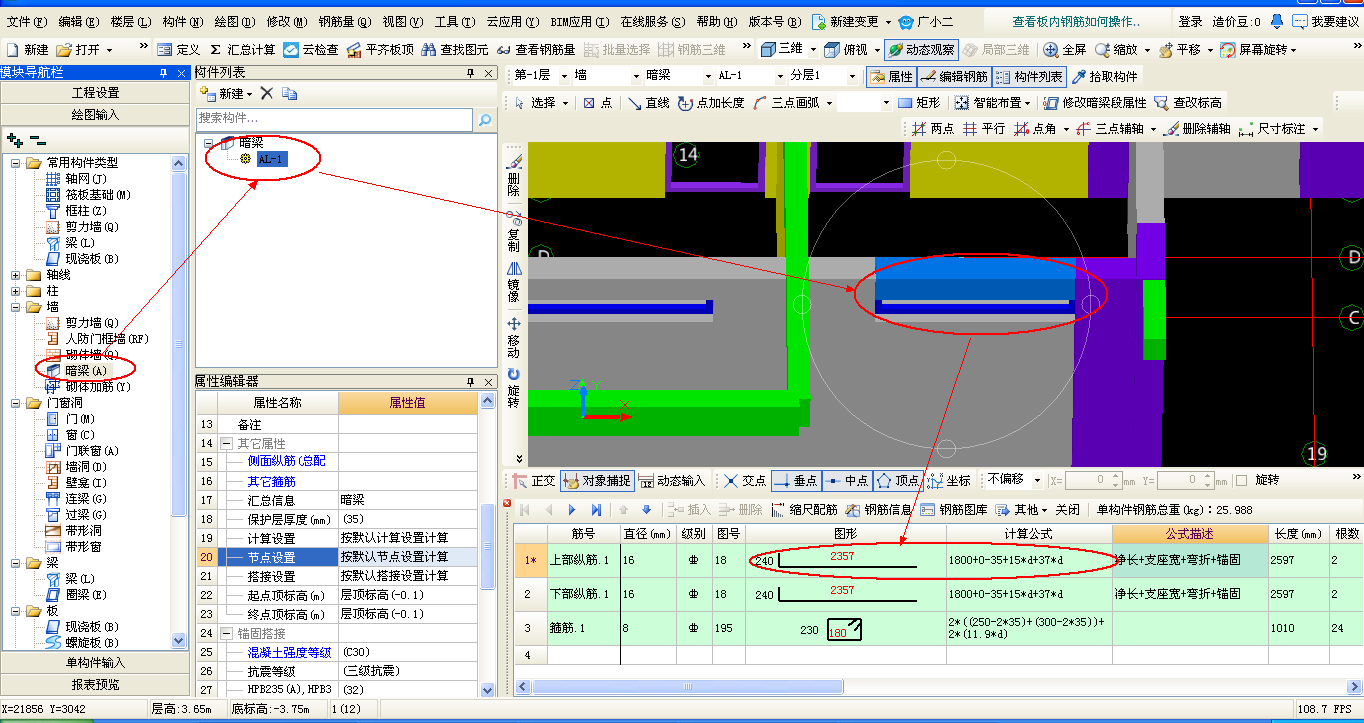Click the 报表预览 button
This screenshot has height=723, width=1364.
coord(95,684)
